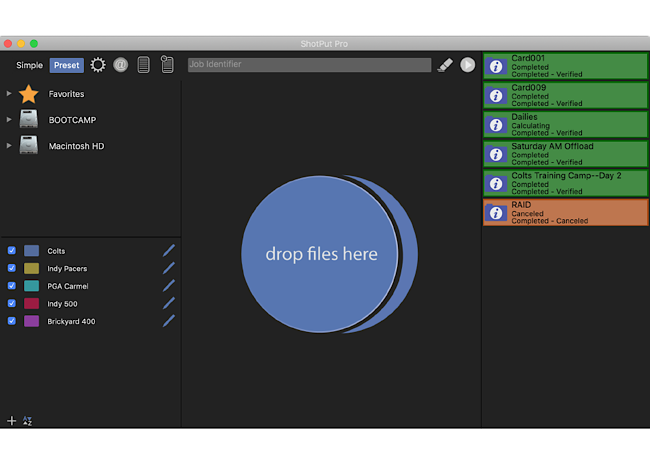Open info icon for canceled RAID job
Screen dimensions: 650x466
point(496,212)
